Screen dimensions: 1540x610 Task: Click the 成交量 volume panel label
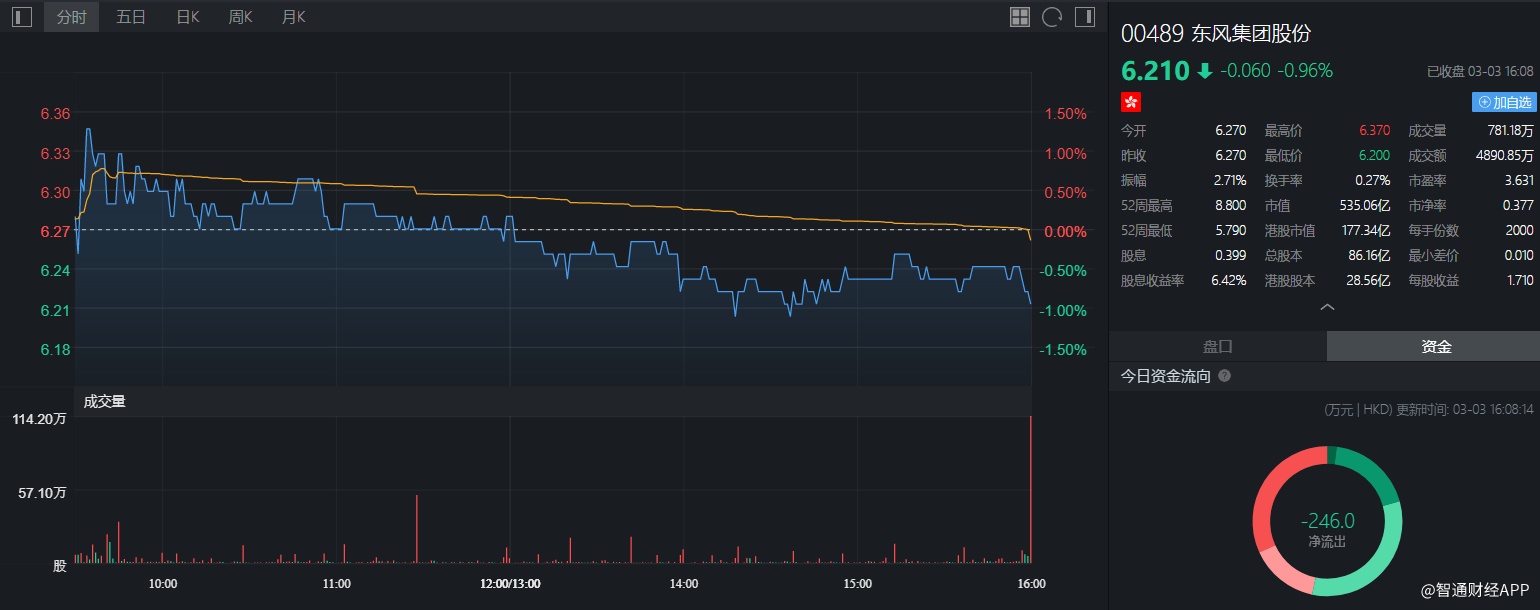pos(105,402)
